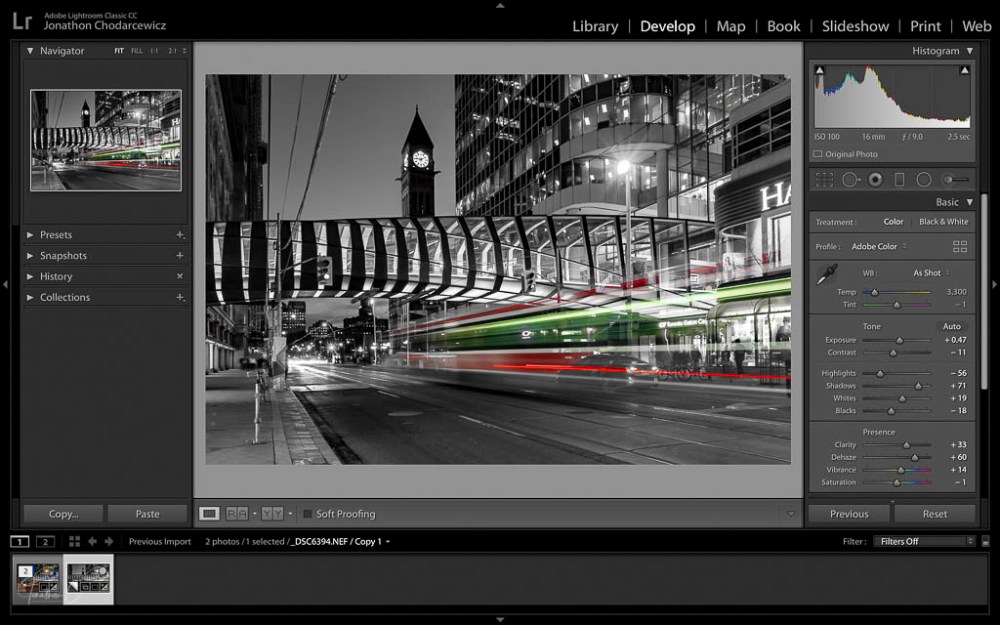The width and height of the screenshot is (1000, 625).
Task: Open the Filters Off dropdown
Action: tap(924, 541)
